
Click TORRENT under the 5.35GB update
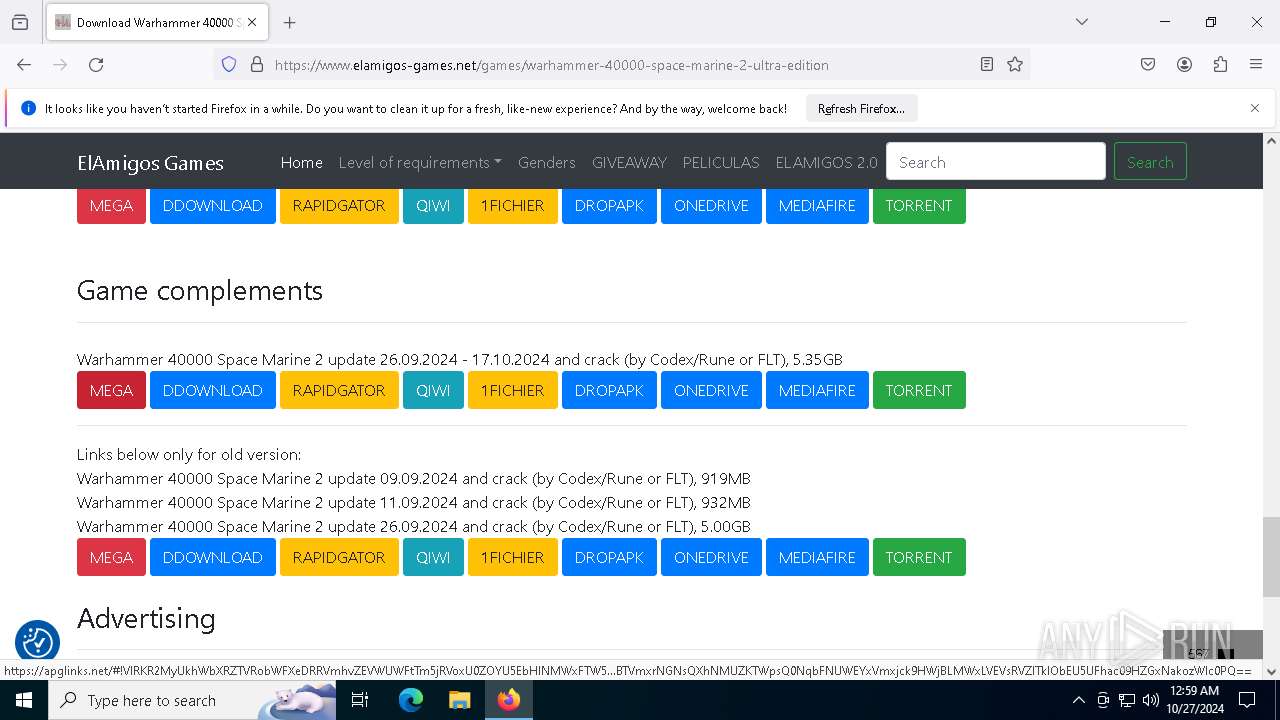(x=919, y=390)
